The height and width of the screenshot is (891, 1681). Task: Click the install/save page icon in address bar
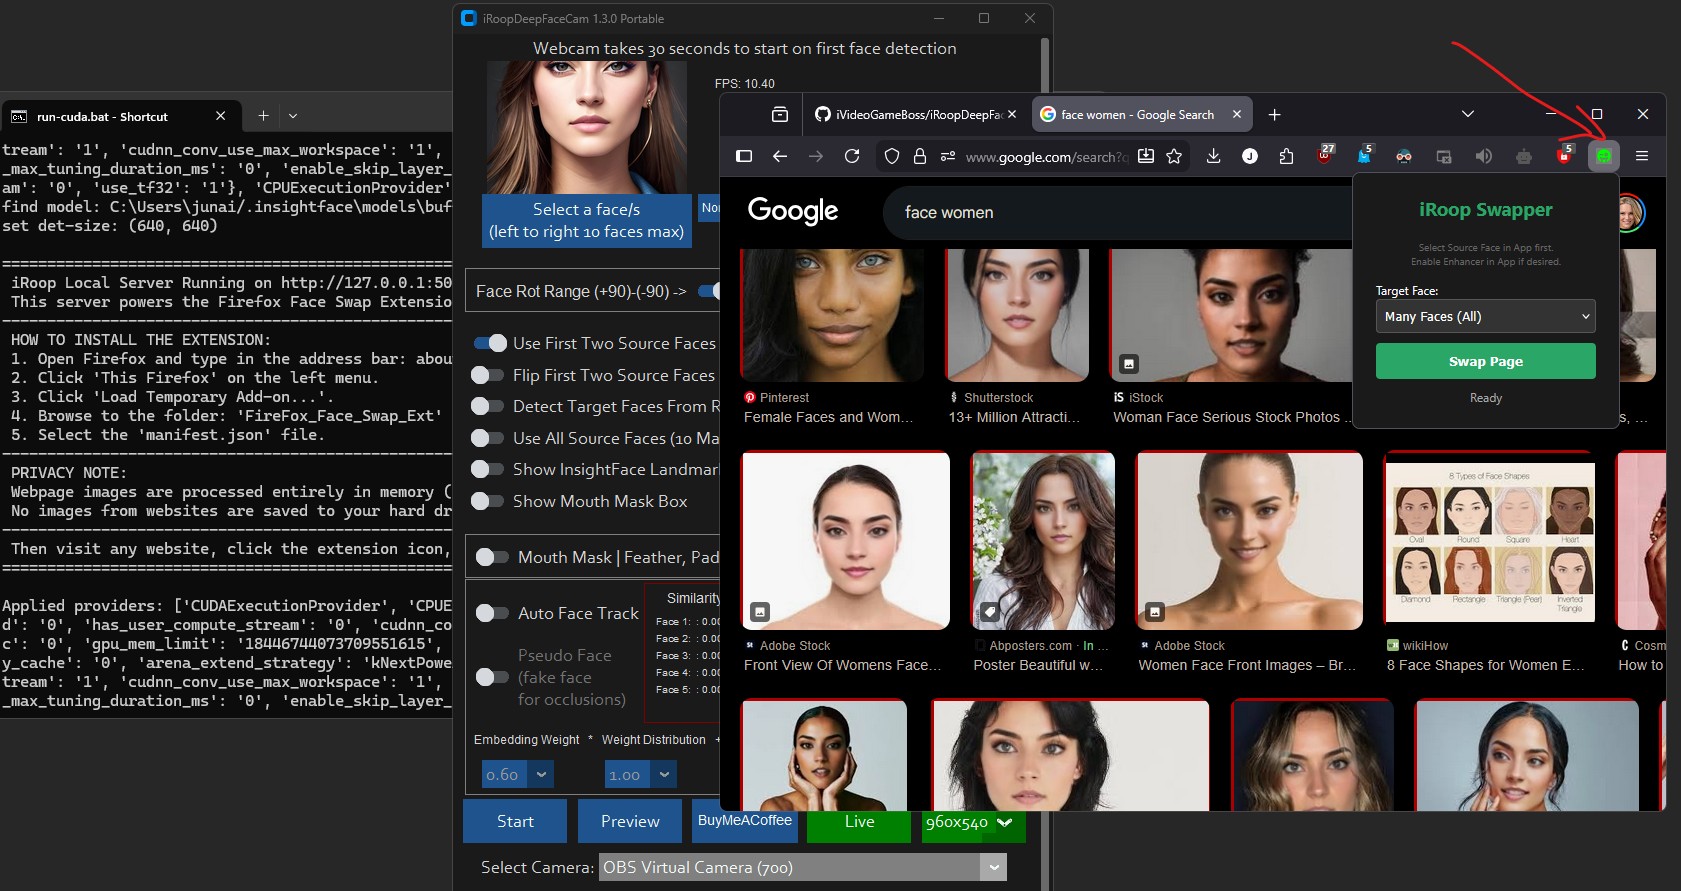1146,156
